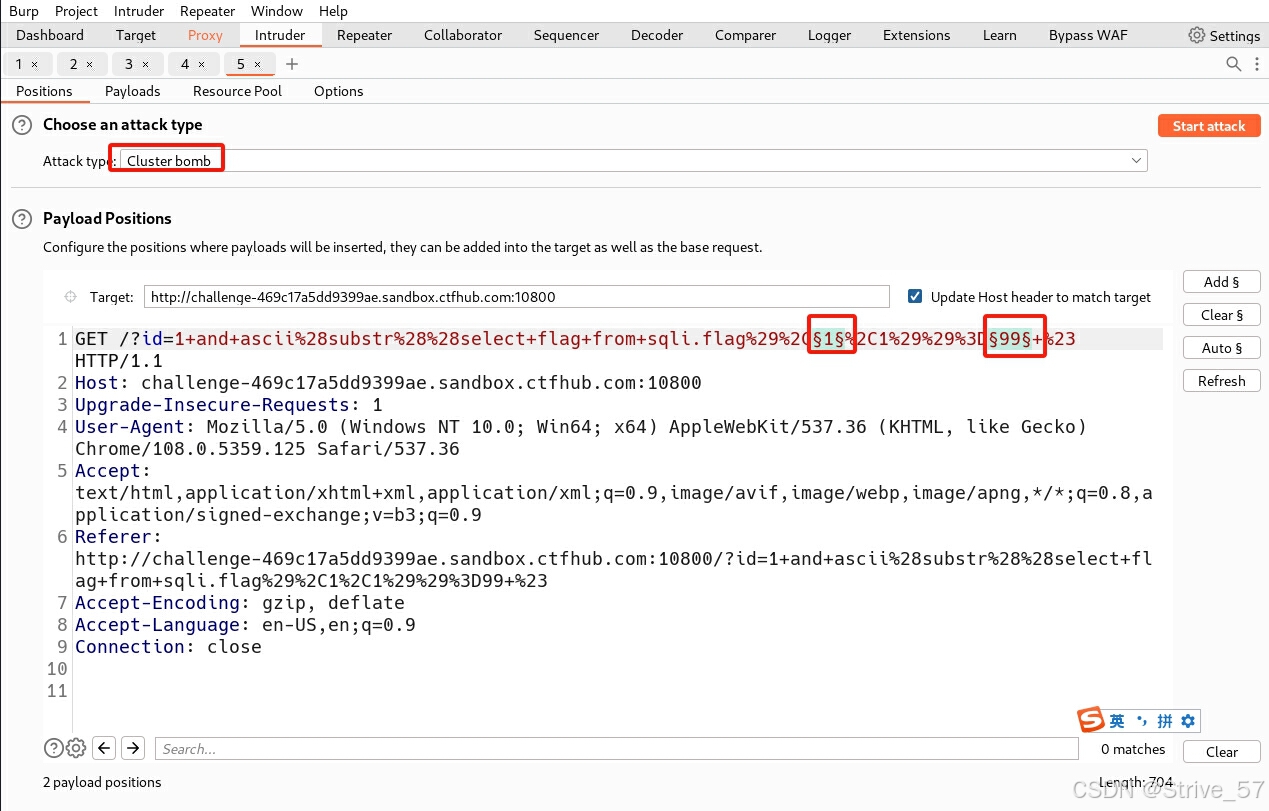1269x811 pixels.
Task: Click the Clear search button
Action: pos(1221,752)
